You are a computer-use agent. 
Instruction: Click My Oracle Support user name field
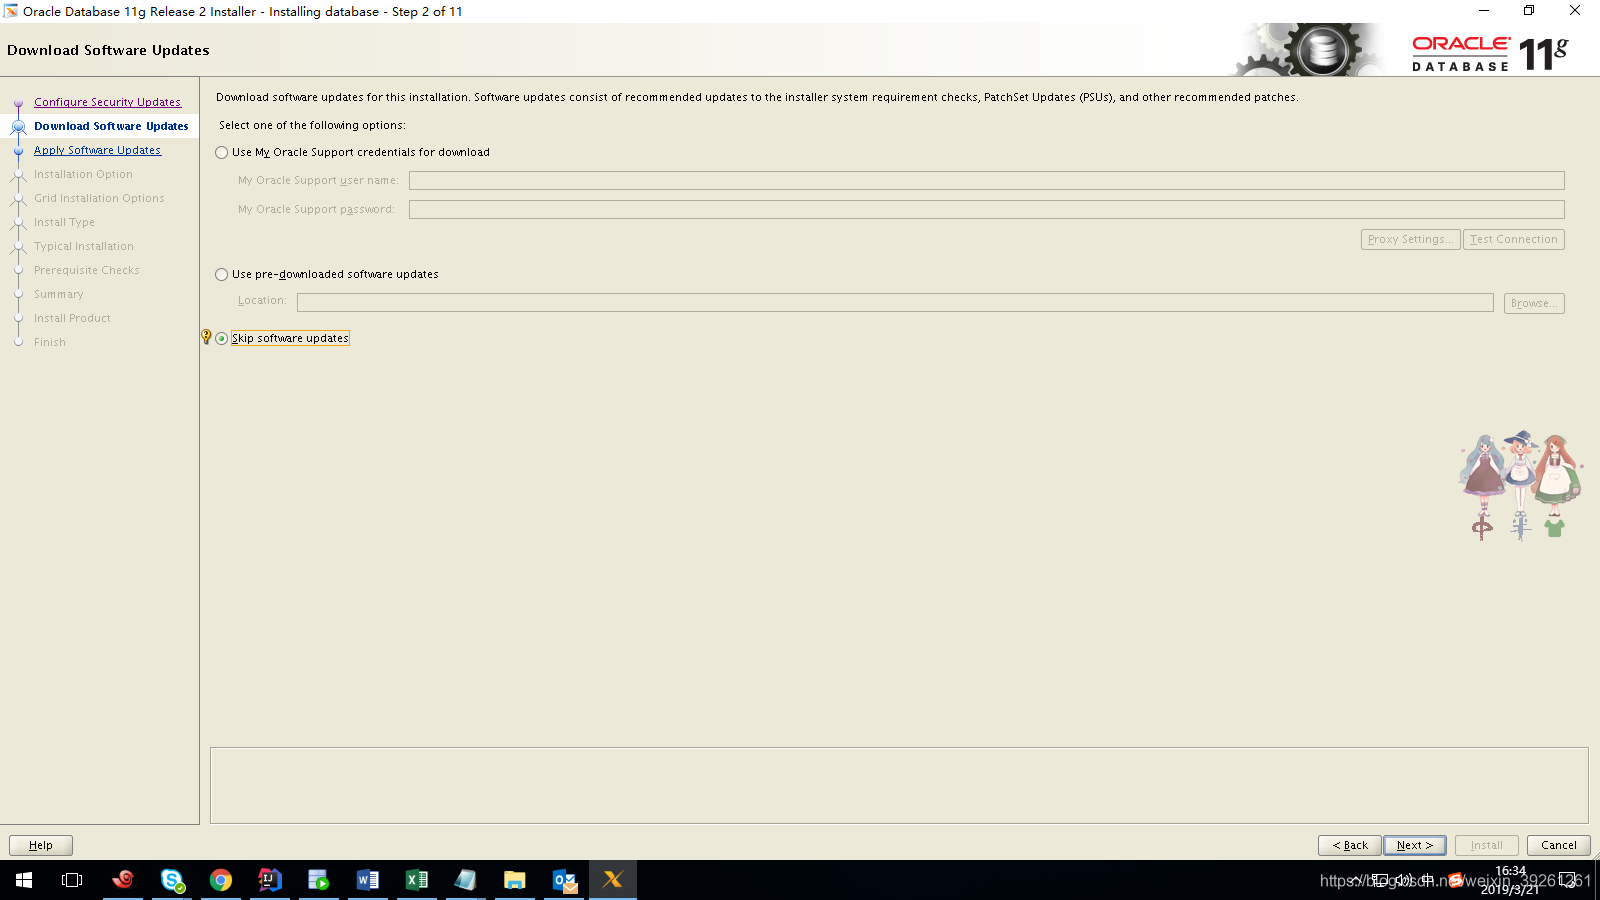point(987,180)
